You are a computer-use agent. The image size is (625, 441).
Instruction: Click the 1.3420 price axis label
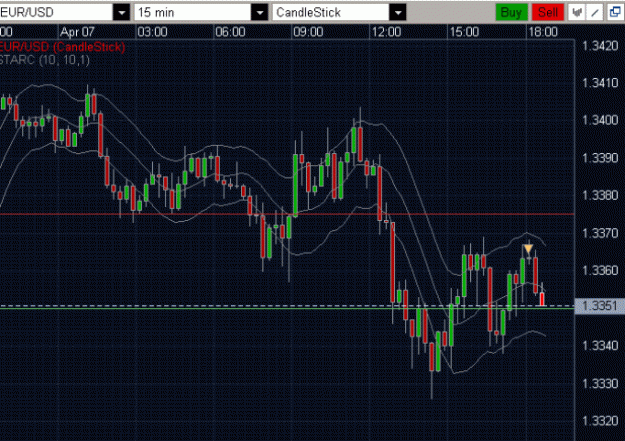600,46
